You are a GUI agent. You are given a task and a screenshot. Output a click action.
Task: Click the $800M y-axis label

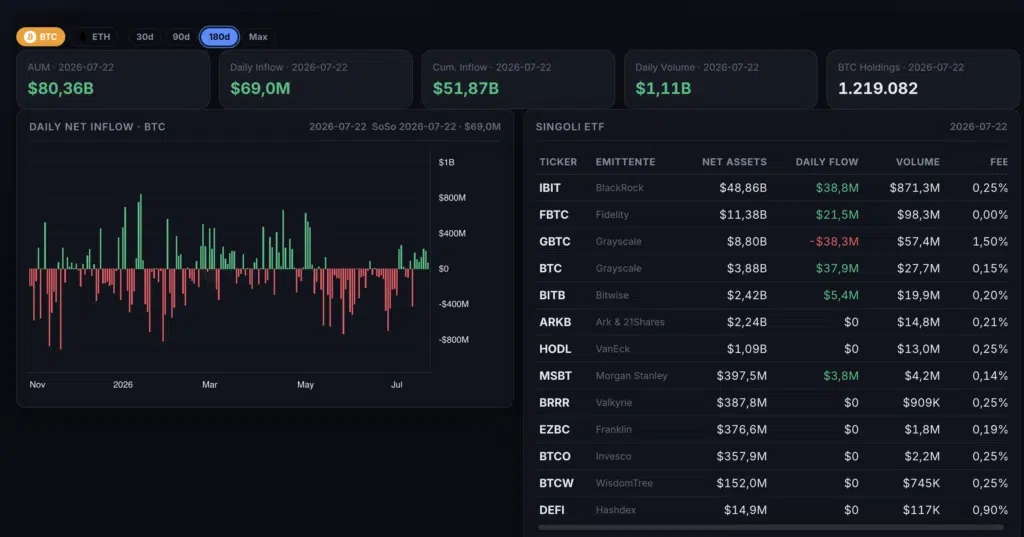click(452, 197)
